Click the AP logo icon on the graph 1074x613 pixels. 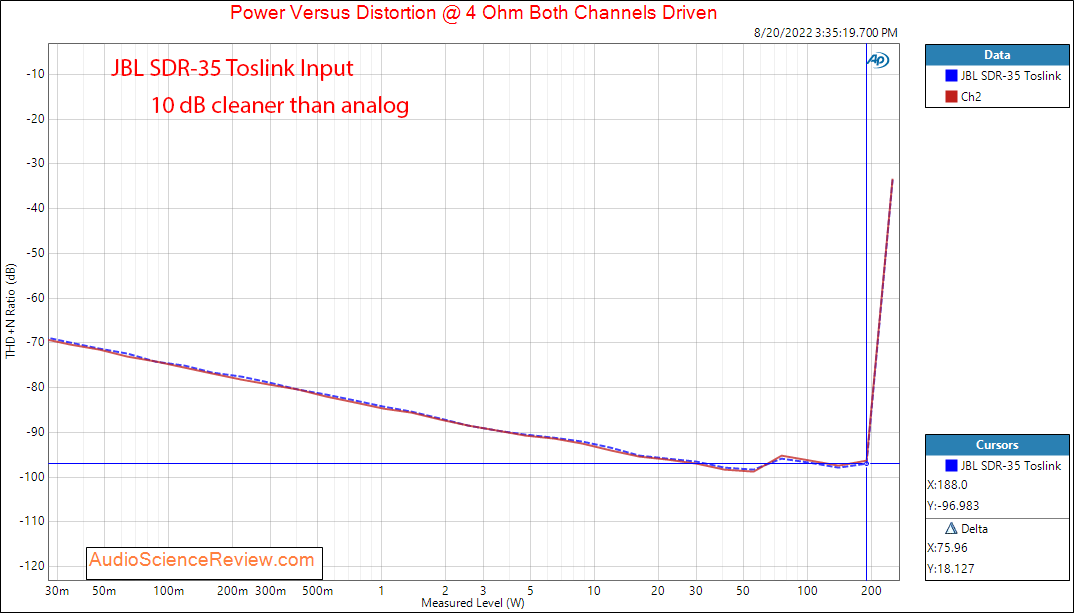coord(877,60)
